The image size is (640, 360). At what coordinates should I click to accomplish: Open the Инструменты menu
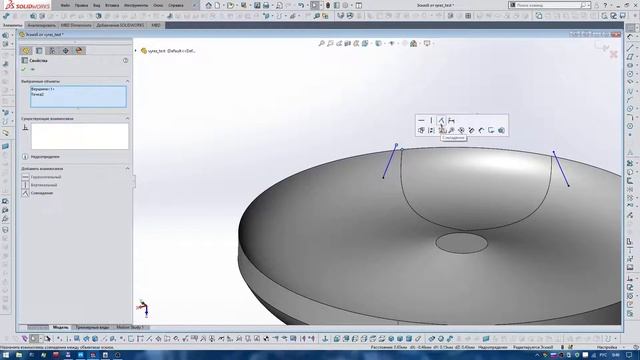pos(136,5)
